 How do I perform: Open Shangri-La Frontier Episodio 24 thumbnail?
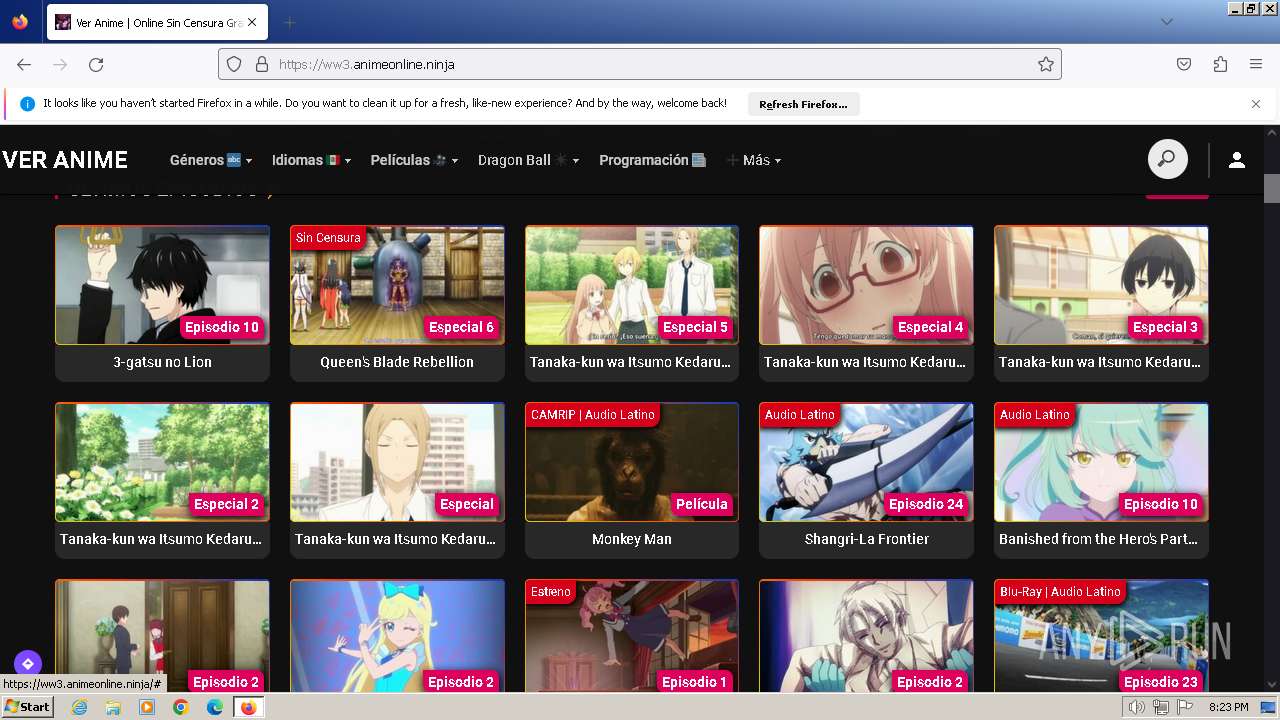pos(866,462)
